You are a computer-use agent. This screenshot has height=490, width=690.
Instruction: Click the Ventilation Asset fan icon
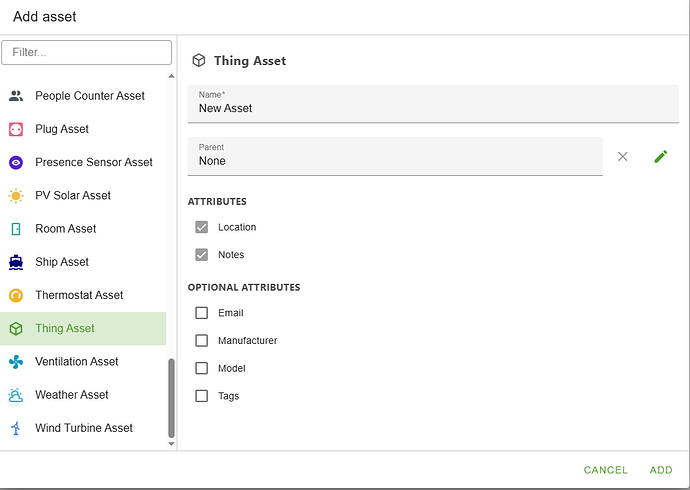click(x=16, y=362)
